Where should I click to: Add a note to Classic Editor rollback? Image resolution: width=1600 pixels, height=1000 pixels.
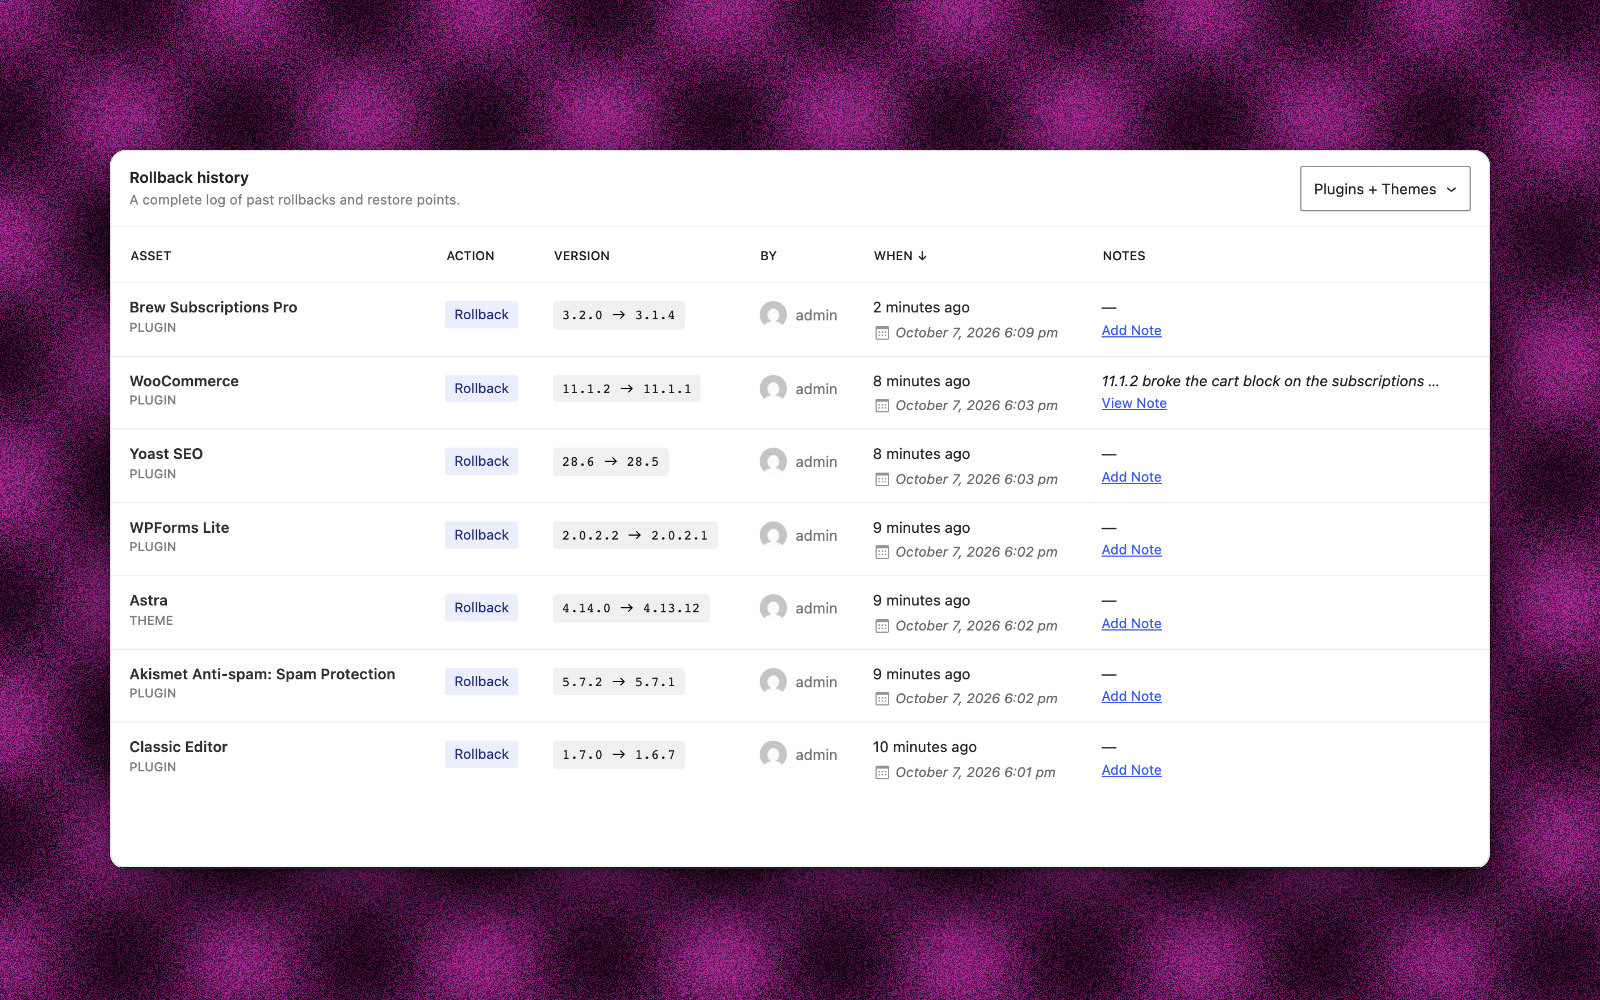coord(1131,771)
